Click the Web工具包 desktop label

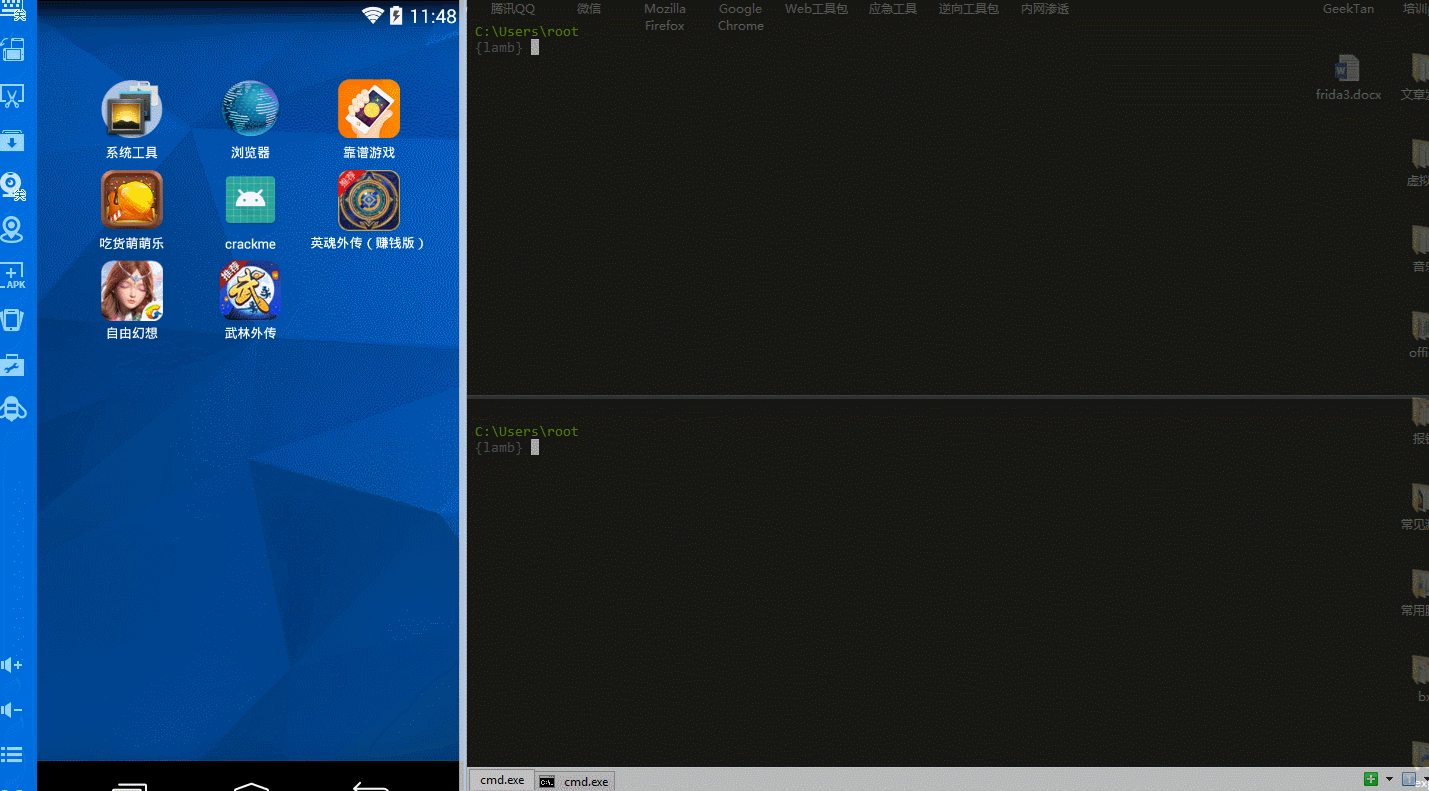(816, 9)
